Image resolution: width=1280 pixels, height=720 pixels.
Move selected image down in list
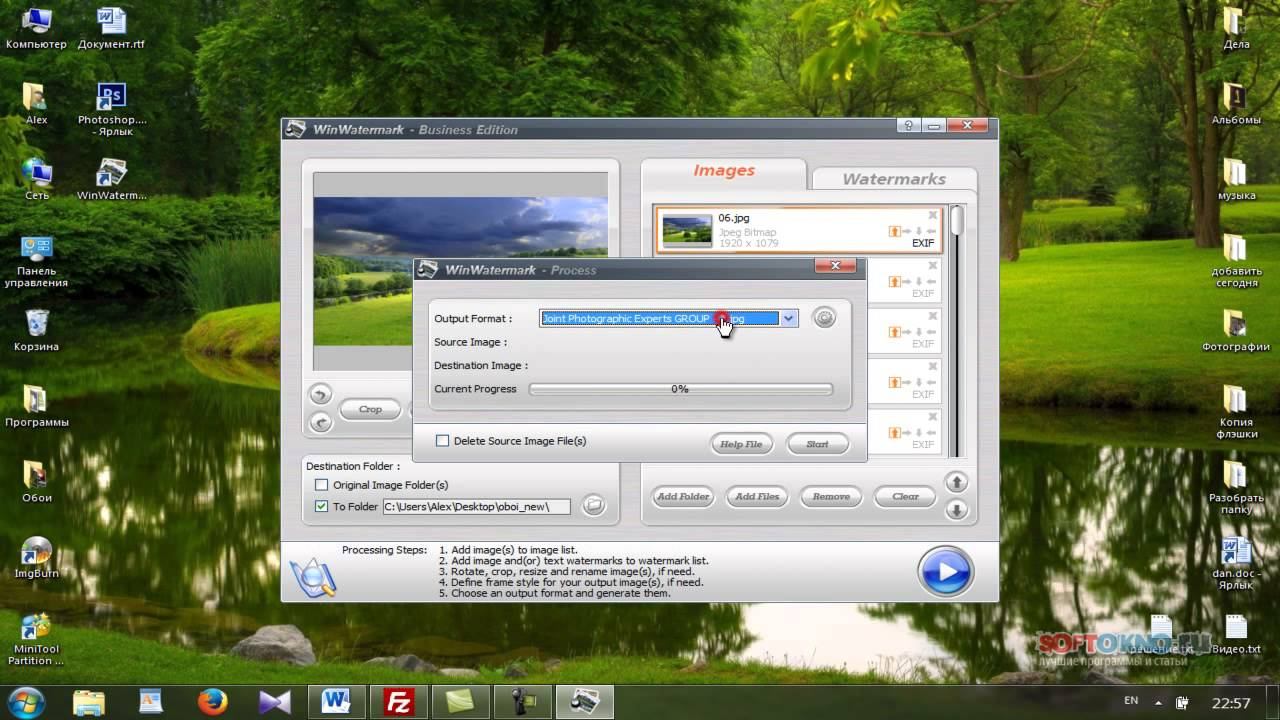pyautogui.click(x=957, y=510)
